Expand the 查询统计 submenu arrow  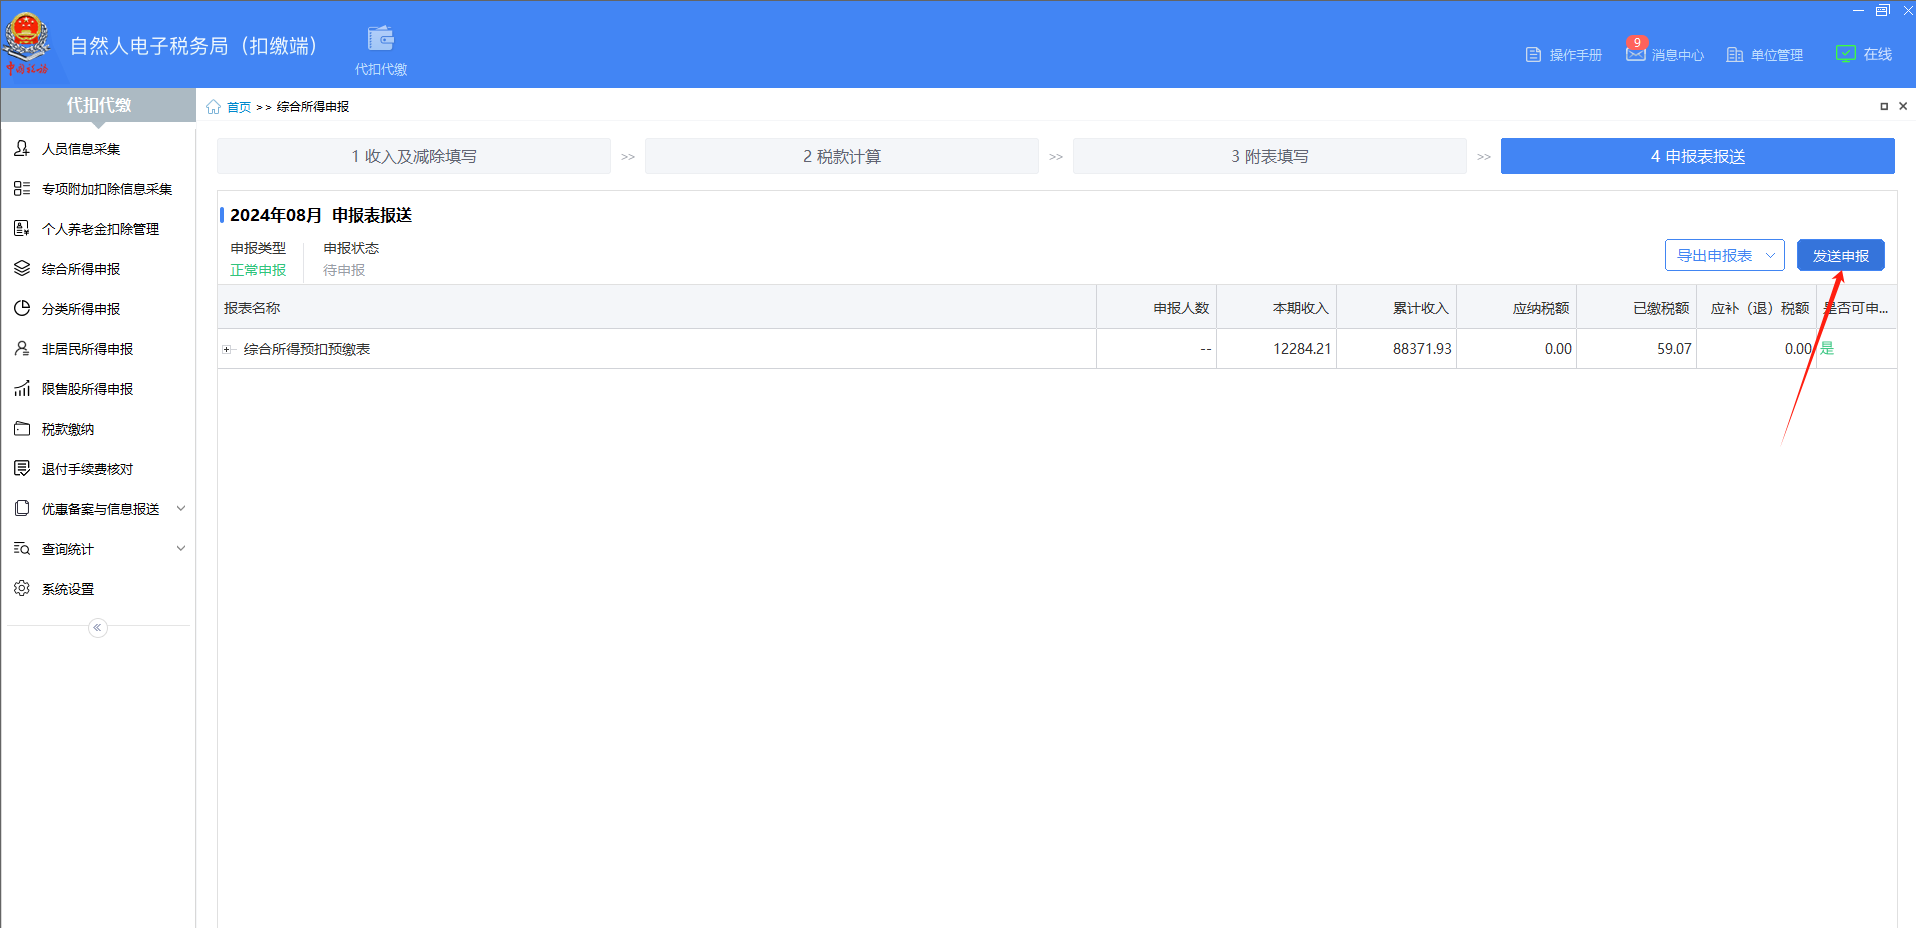click(x=181, y=548)
